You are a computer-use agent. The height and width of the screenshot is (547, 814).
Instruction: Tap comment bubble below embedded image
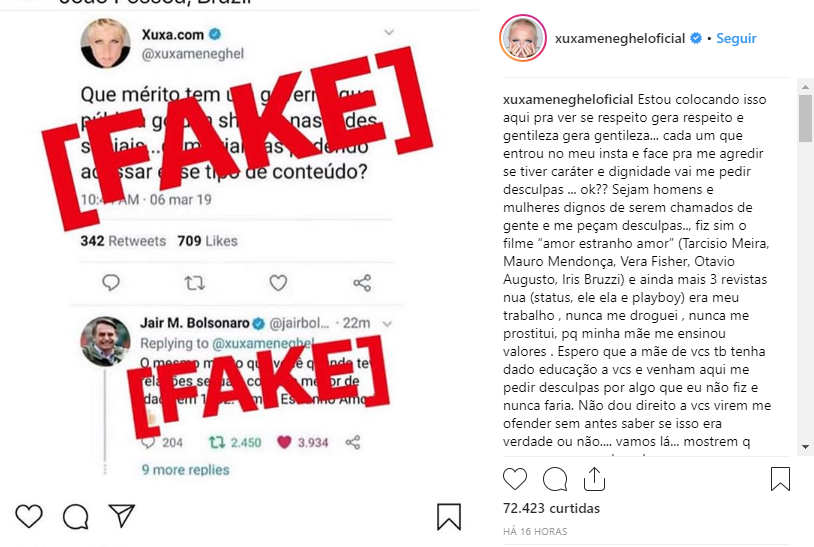[x=75, y=516]
